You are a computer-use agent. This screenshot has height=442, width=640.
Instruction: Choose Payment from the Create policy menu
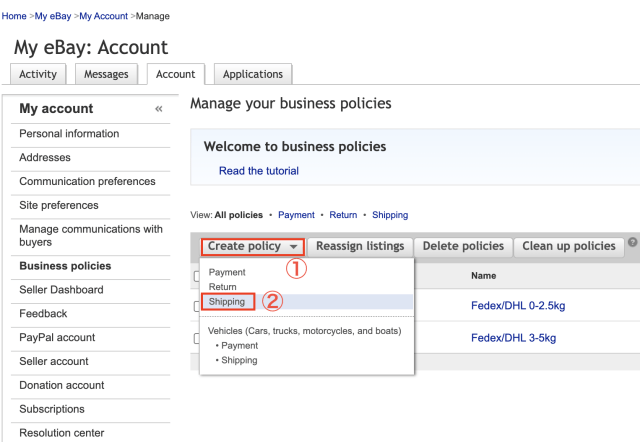coord(227,272)
